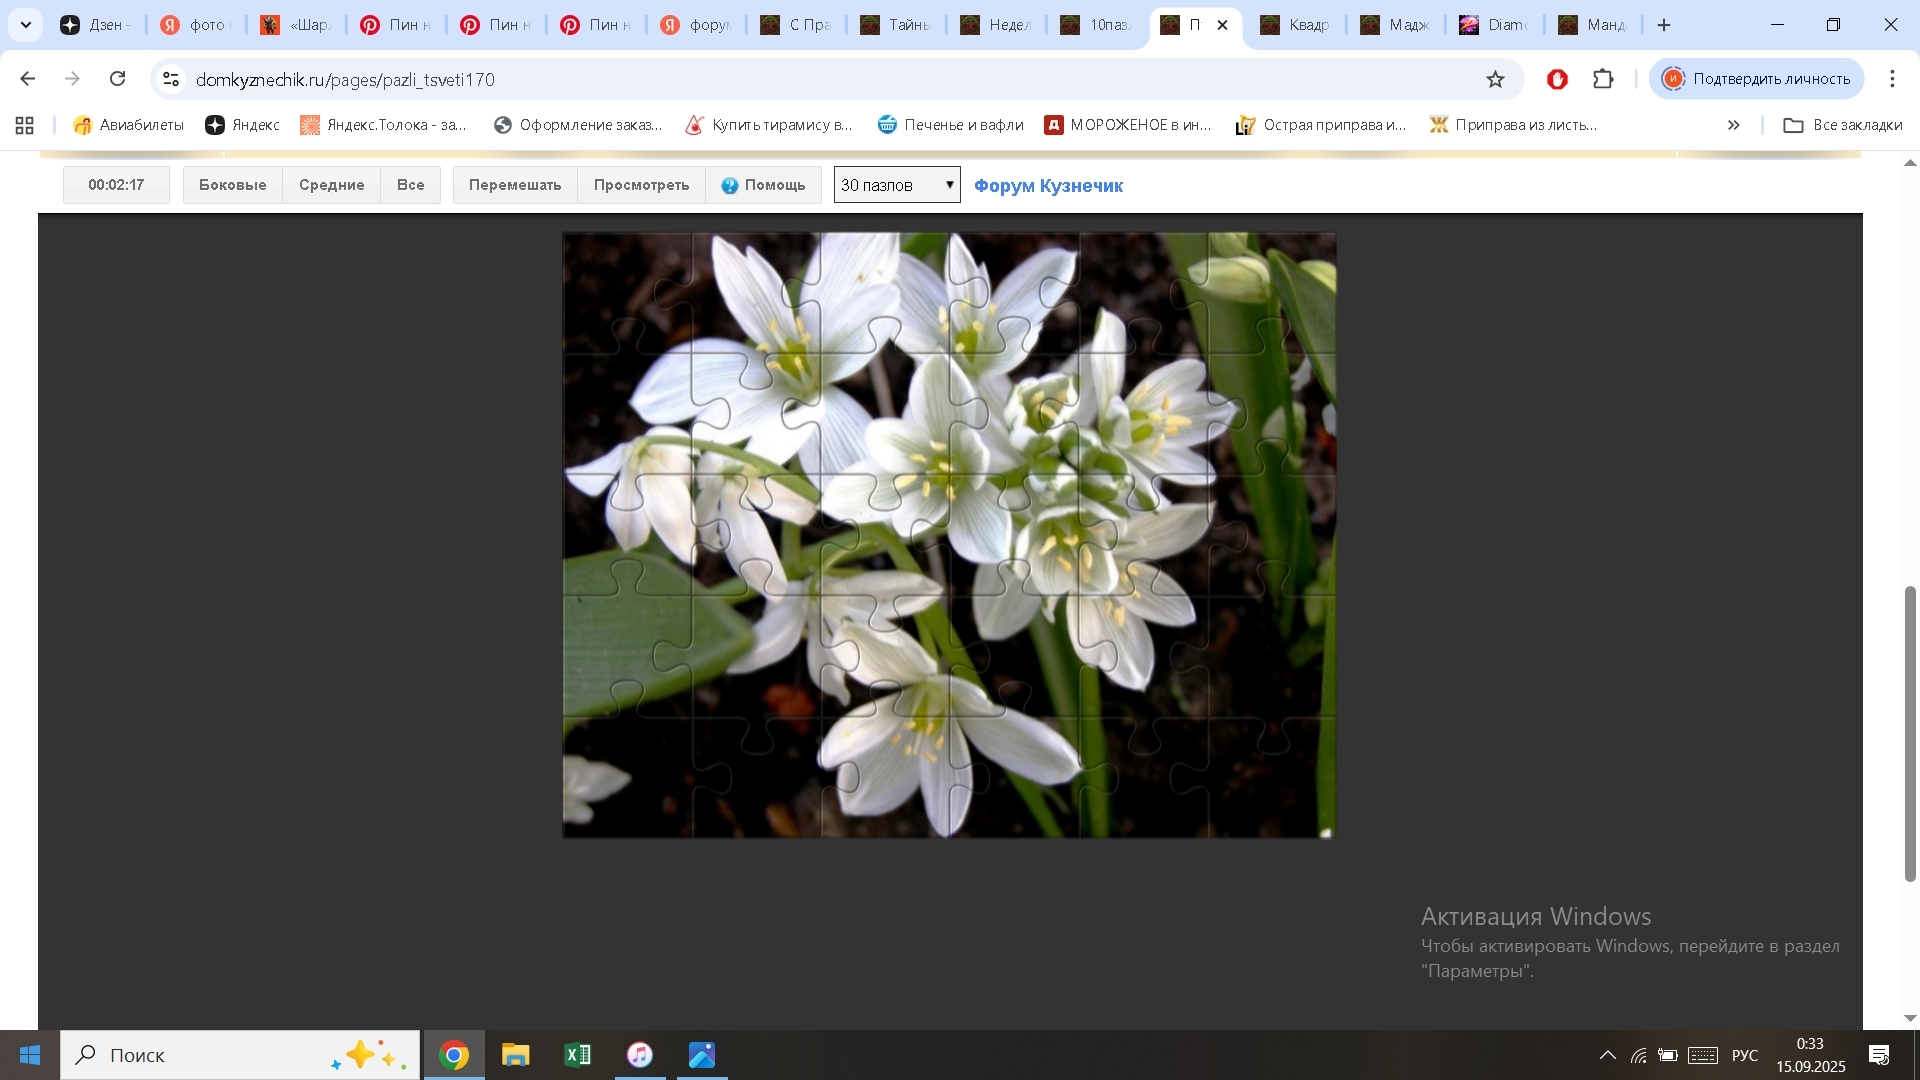Image resolution: width=1920 pixels, height=1080 pixels.
Task: Open the Extensions puzzle icon
Action: coord(1603,79)
